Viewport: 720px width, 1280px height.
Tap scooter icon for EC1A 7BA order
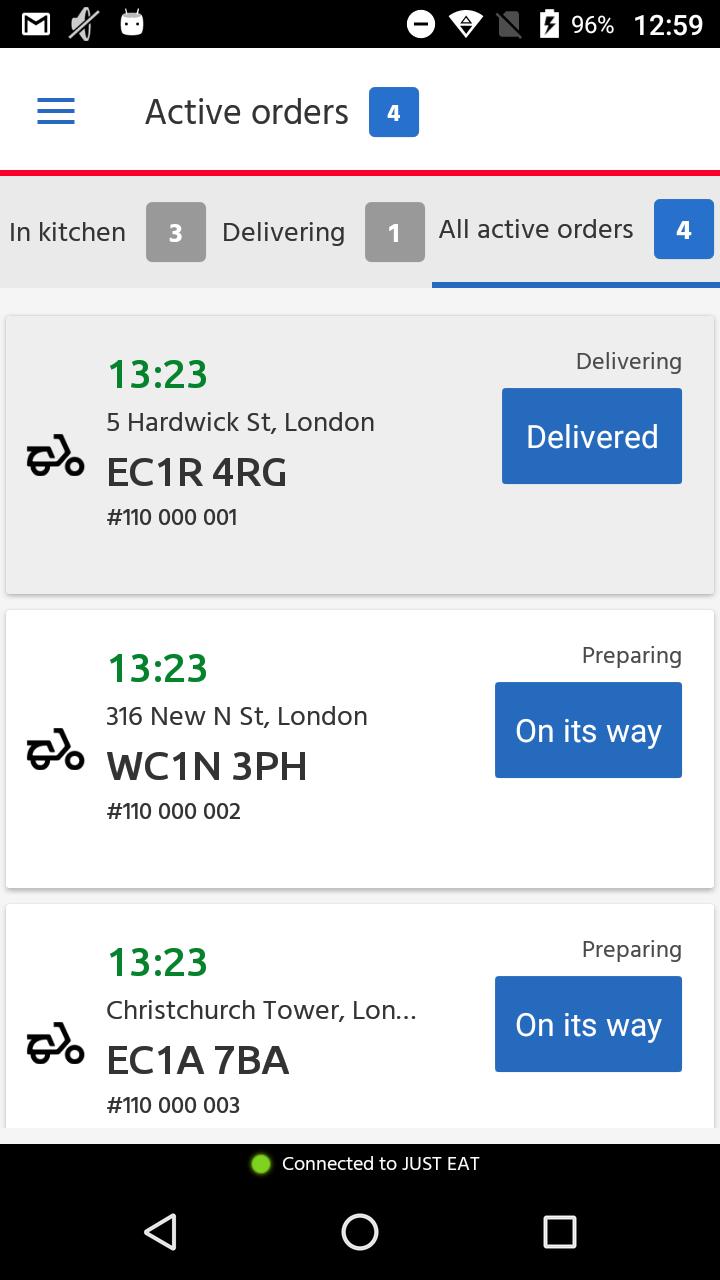(x=55, y=1043)
